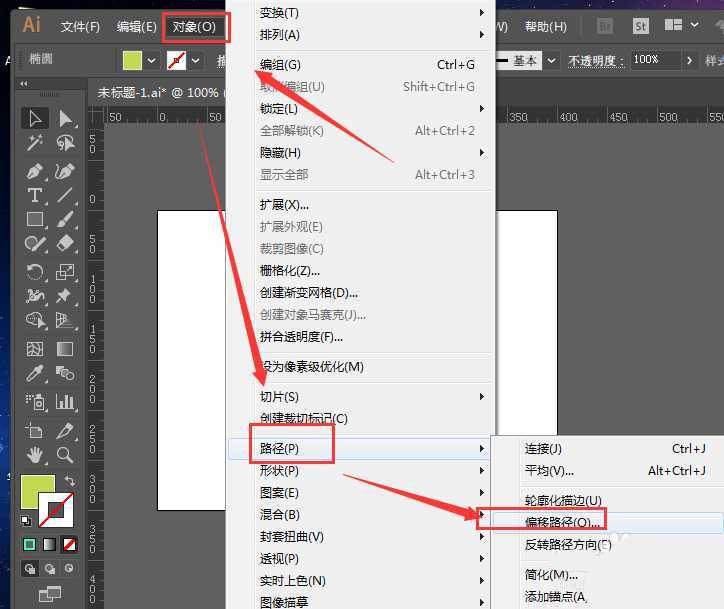Switch paint mode to Gradient

click(49, 545)
